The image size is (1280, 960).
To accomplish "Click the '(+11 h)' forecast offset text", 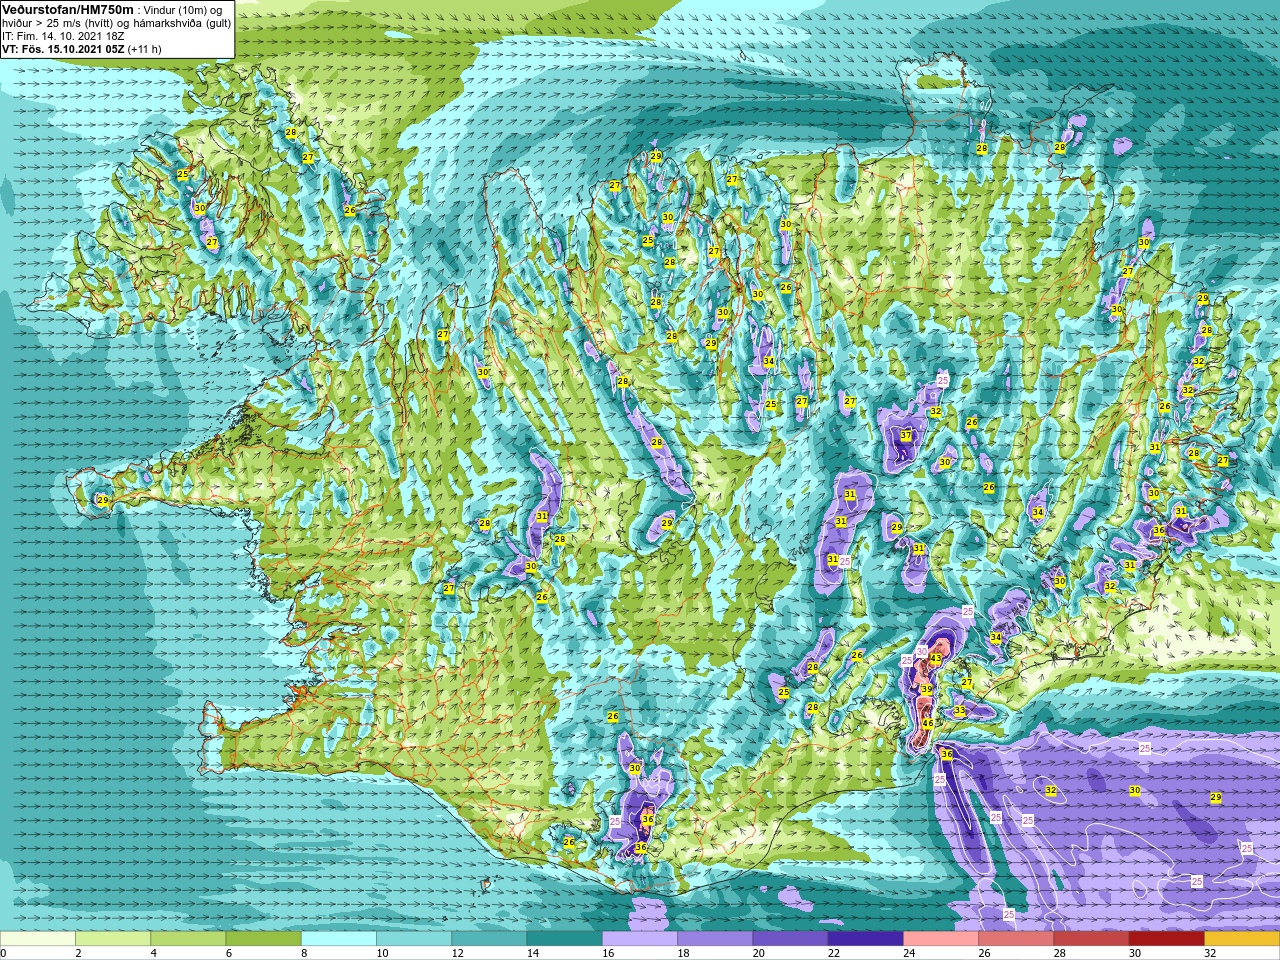I will pyautogui.click(x=145, y=48).
